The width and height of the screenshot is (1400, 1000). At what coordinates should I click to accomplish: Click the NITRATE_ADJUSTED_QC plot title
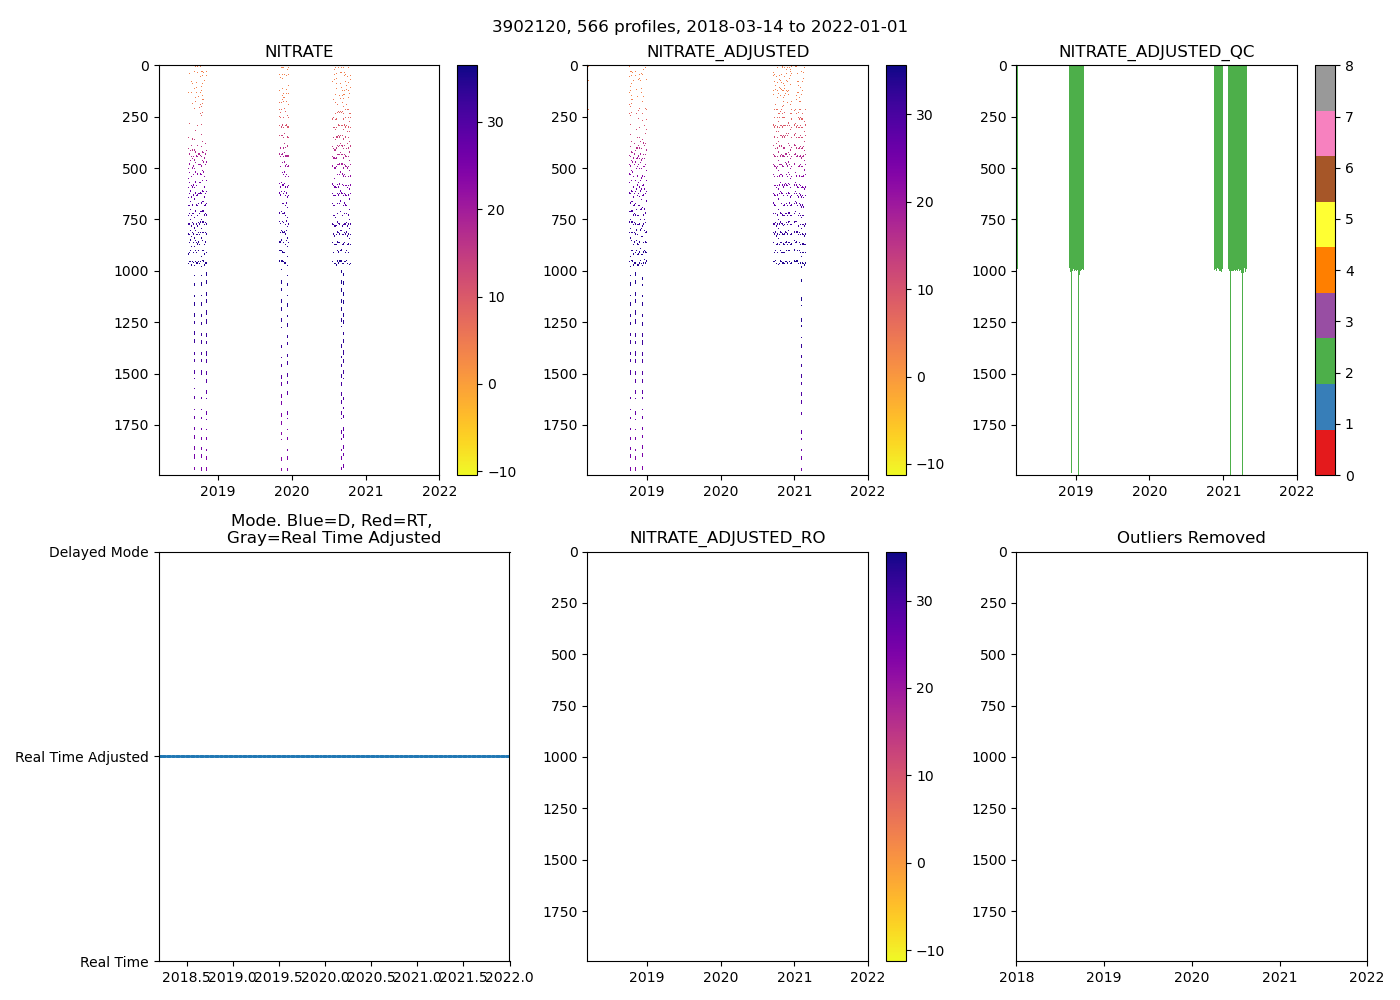coord(1156,52)
